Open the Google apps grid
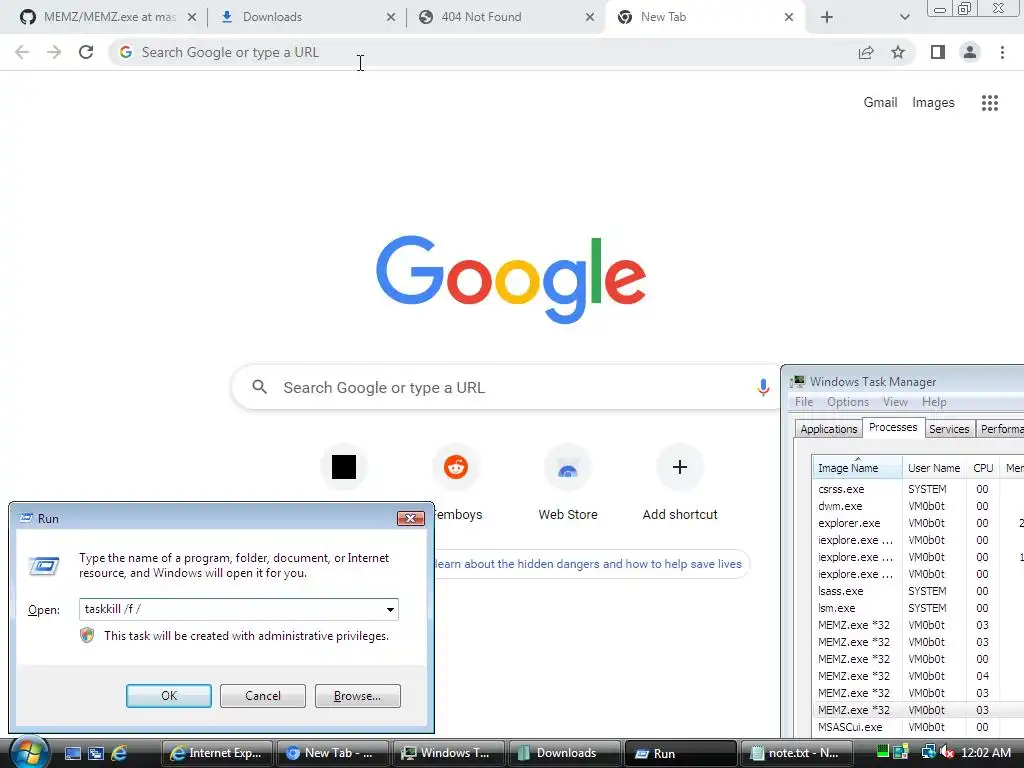The width and height of the screenshot is (1024, 768). point(990,103)
